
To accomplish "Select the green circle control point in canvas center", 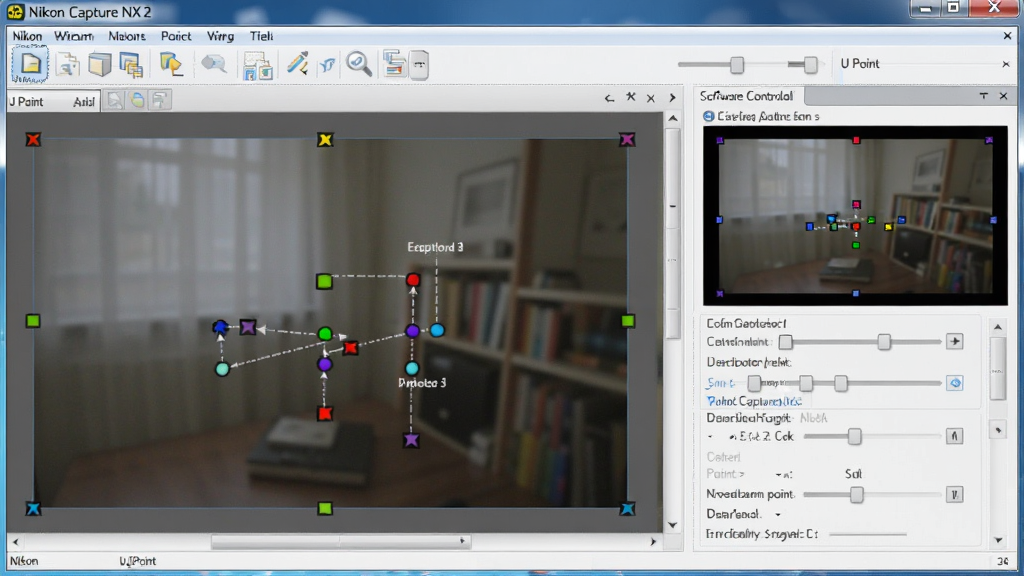I will pyautogui.click(x=325, y=334).
